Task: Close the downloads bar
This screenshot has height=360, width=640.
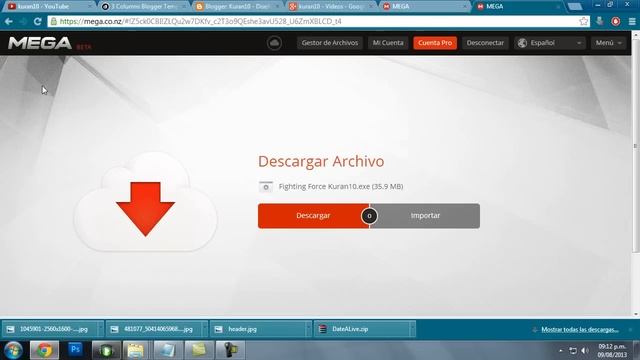Action: [x=631, y=329]
